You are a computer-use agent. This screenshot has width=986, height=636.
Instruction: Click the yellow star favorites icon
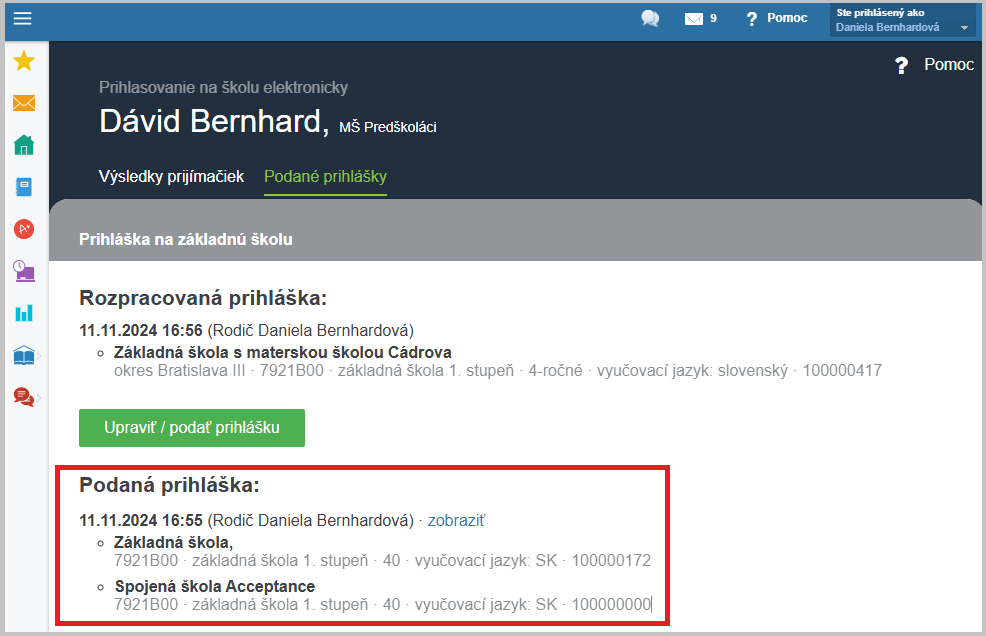(x=24, y=61)
